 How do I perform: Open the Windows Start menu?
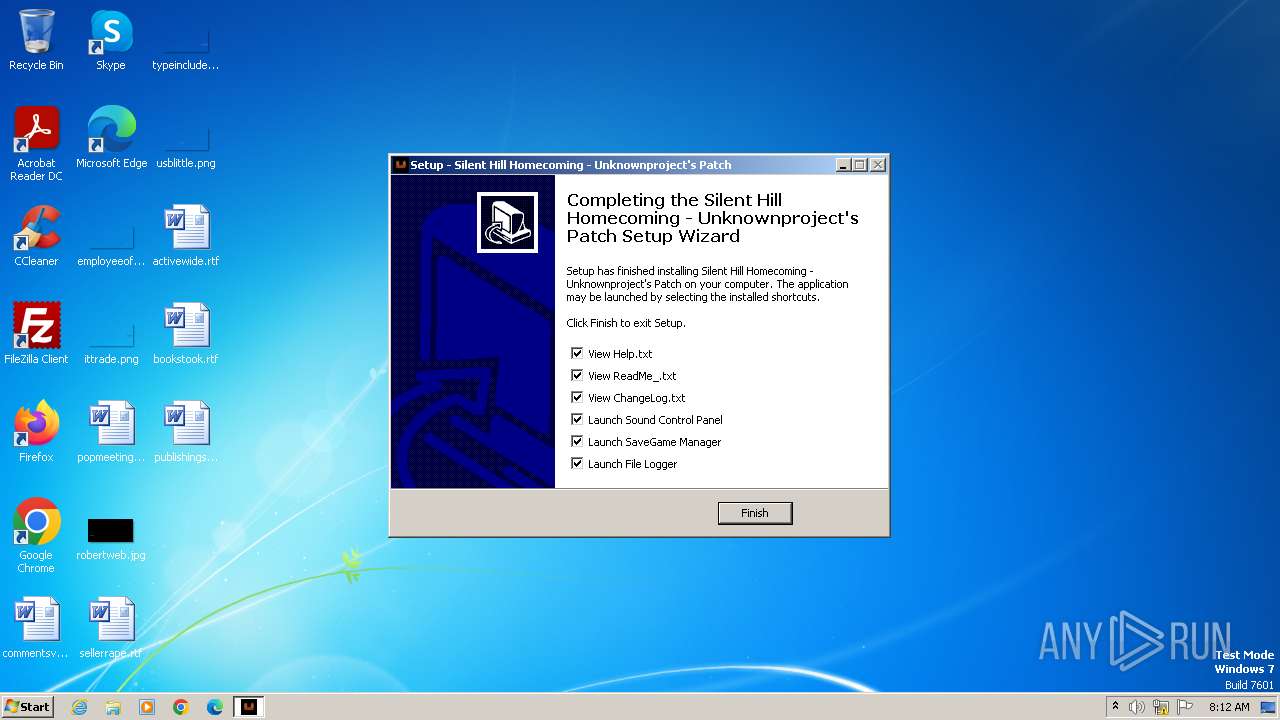[27, 706]
